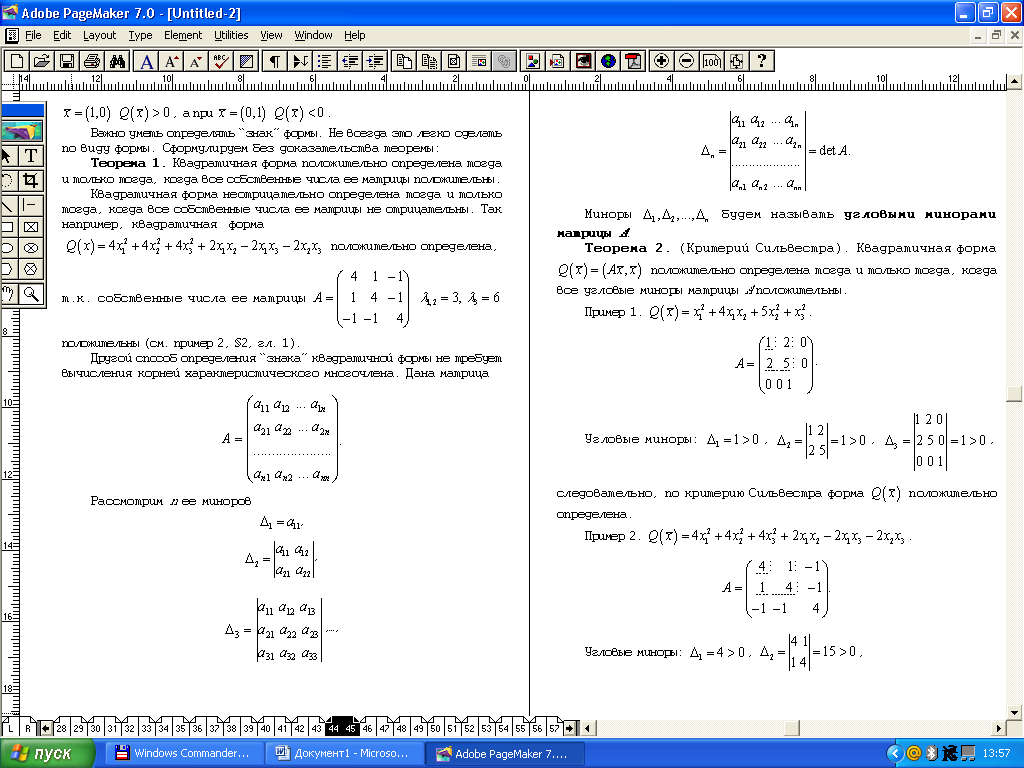Open the right master page R icon

tap(28, 728)
